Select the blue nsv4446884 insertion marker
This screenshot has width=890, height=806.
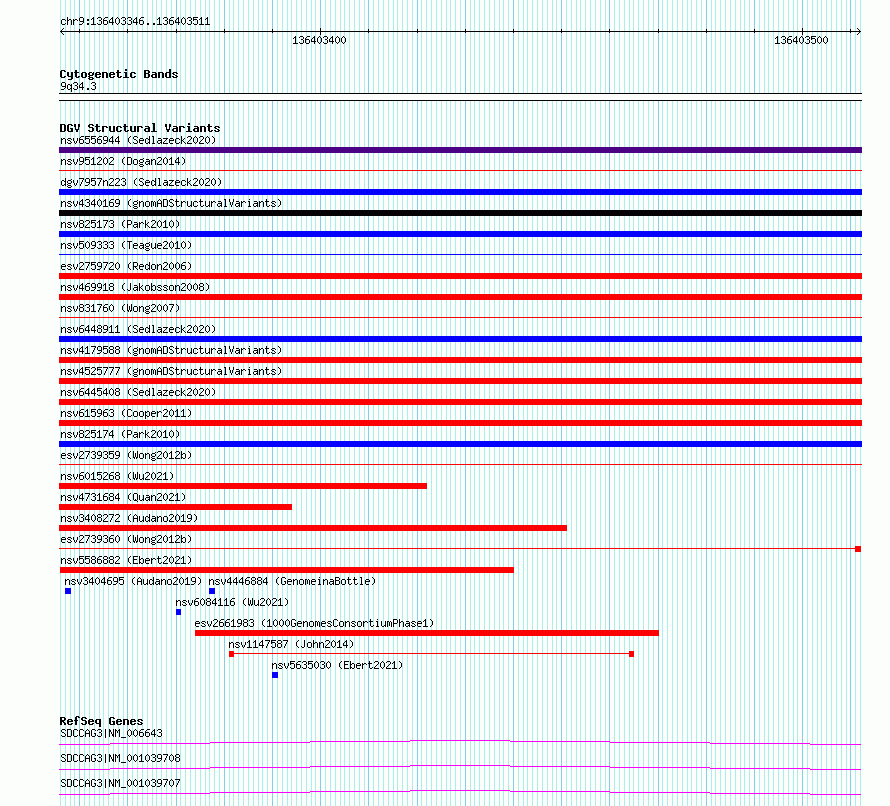tap(212, 591)
